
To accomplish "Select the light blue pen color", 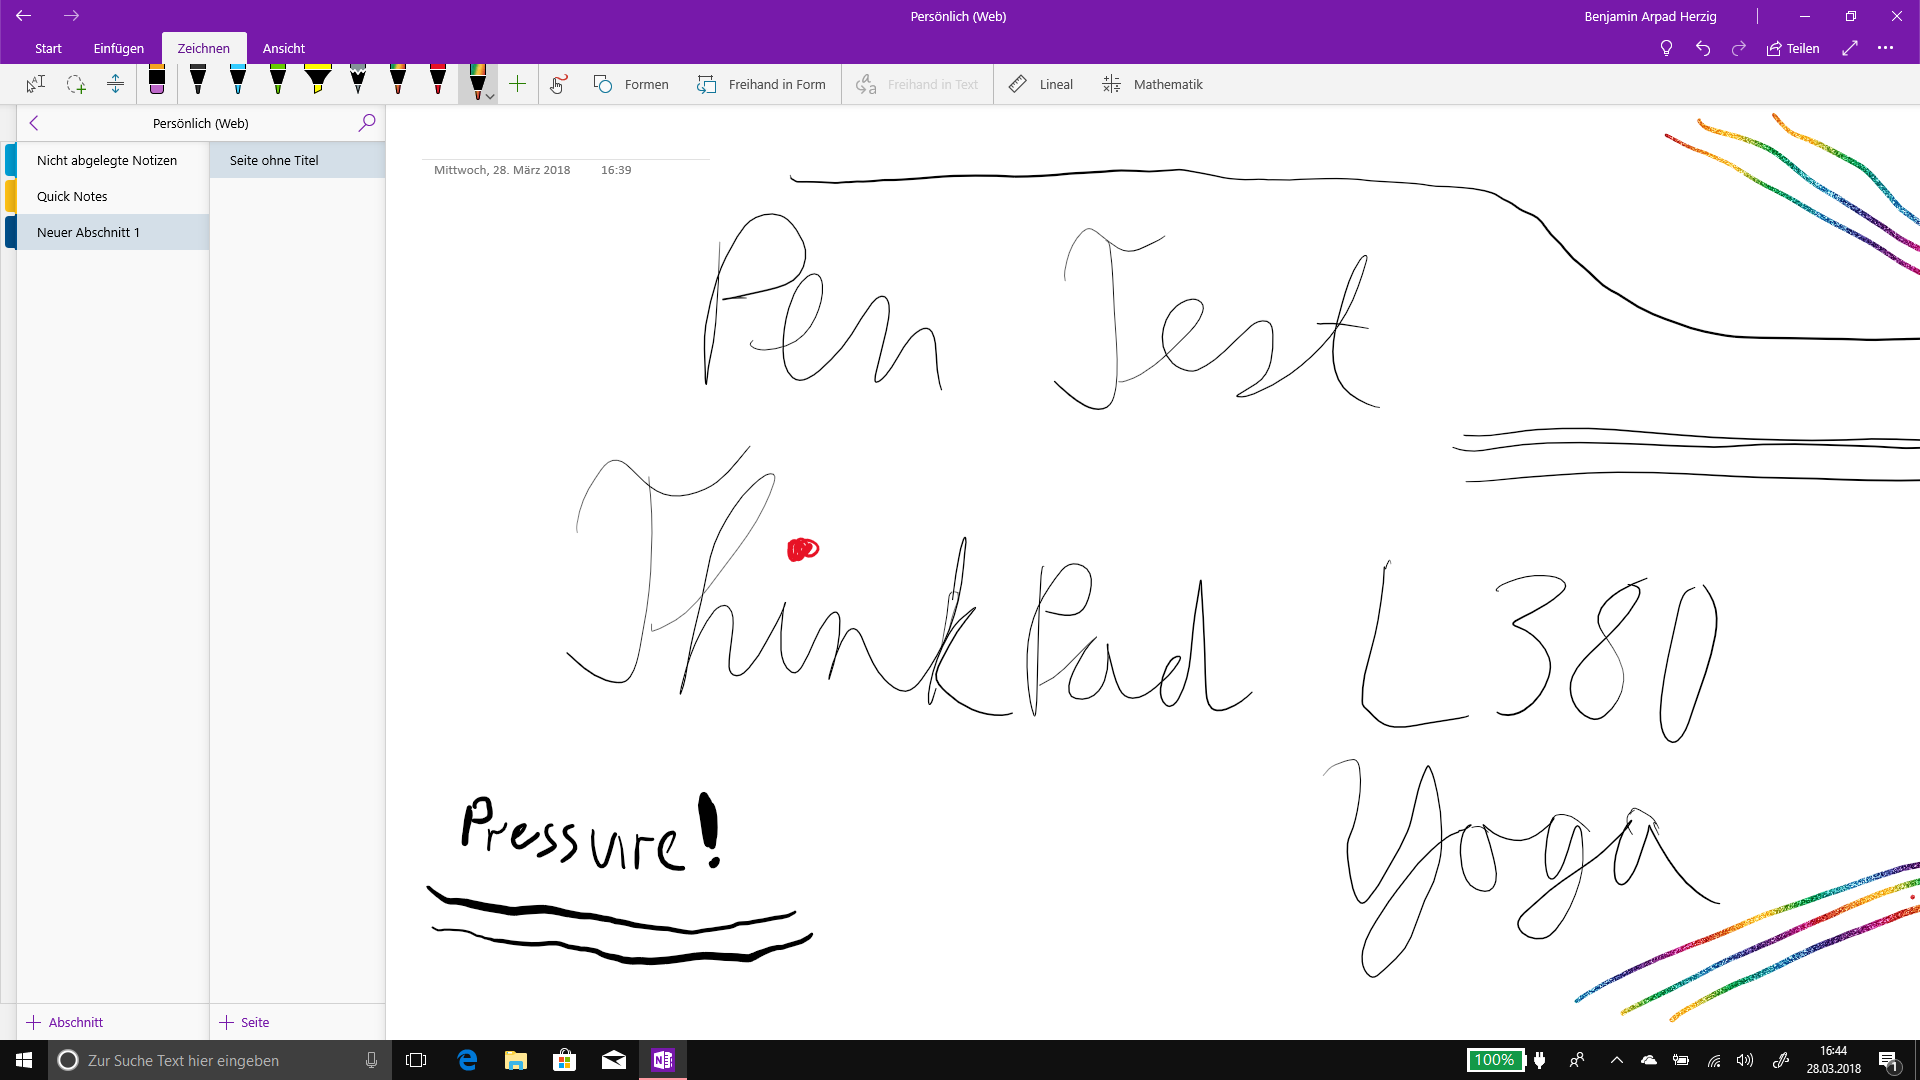I will (238, 81).
